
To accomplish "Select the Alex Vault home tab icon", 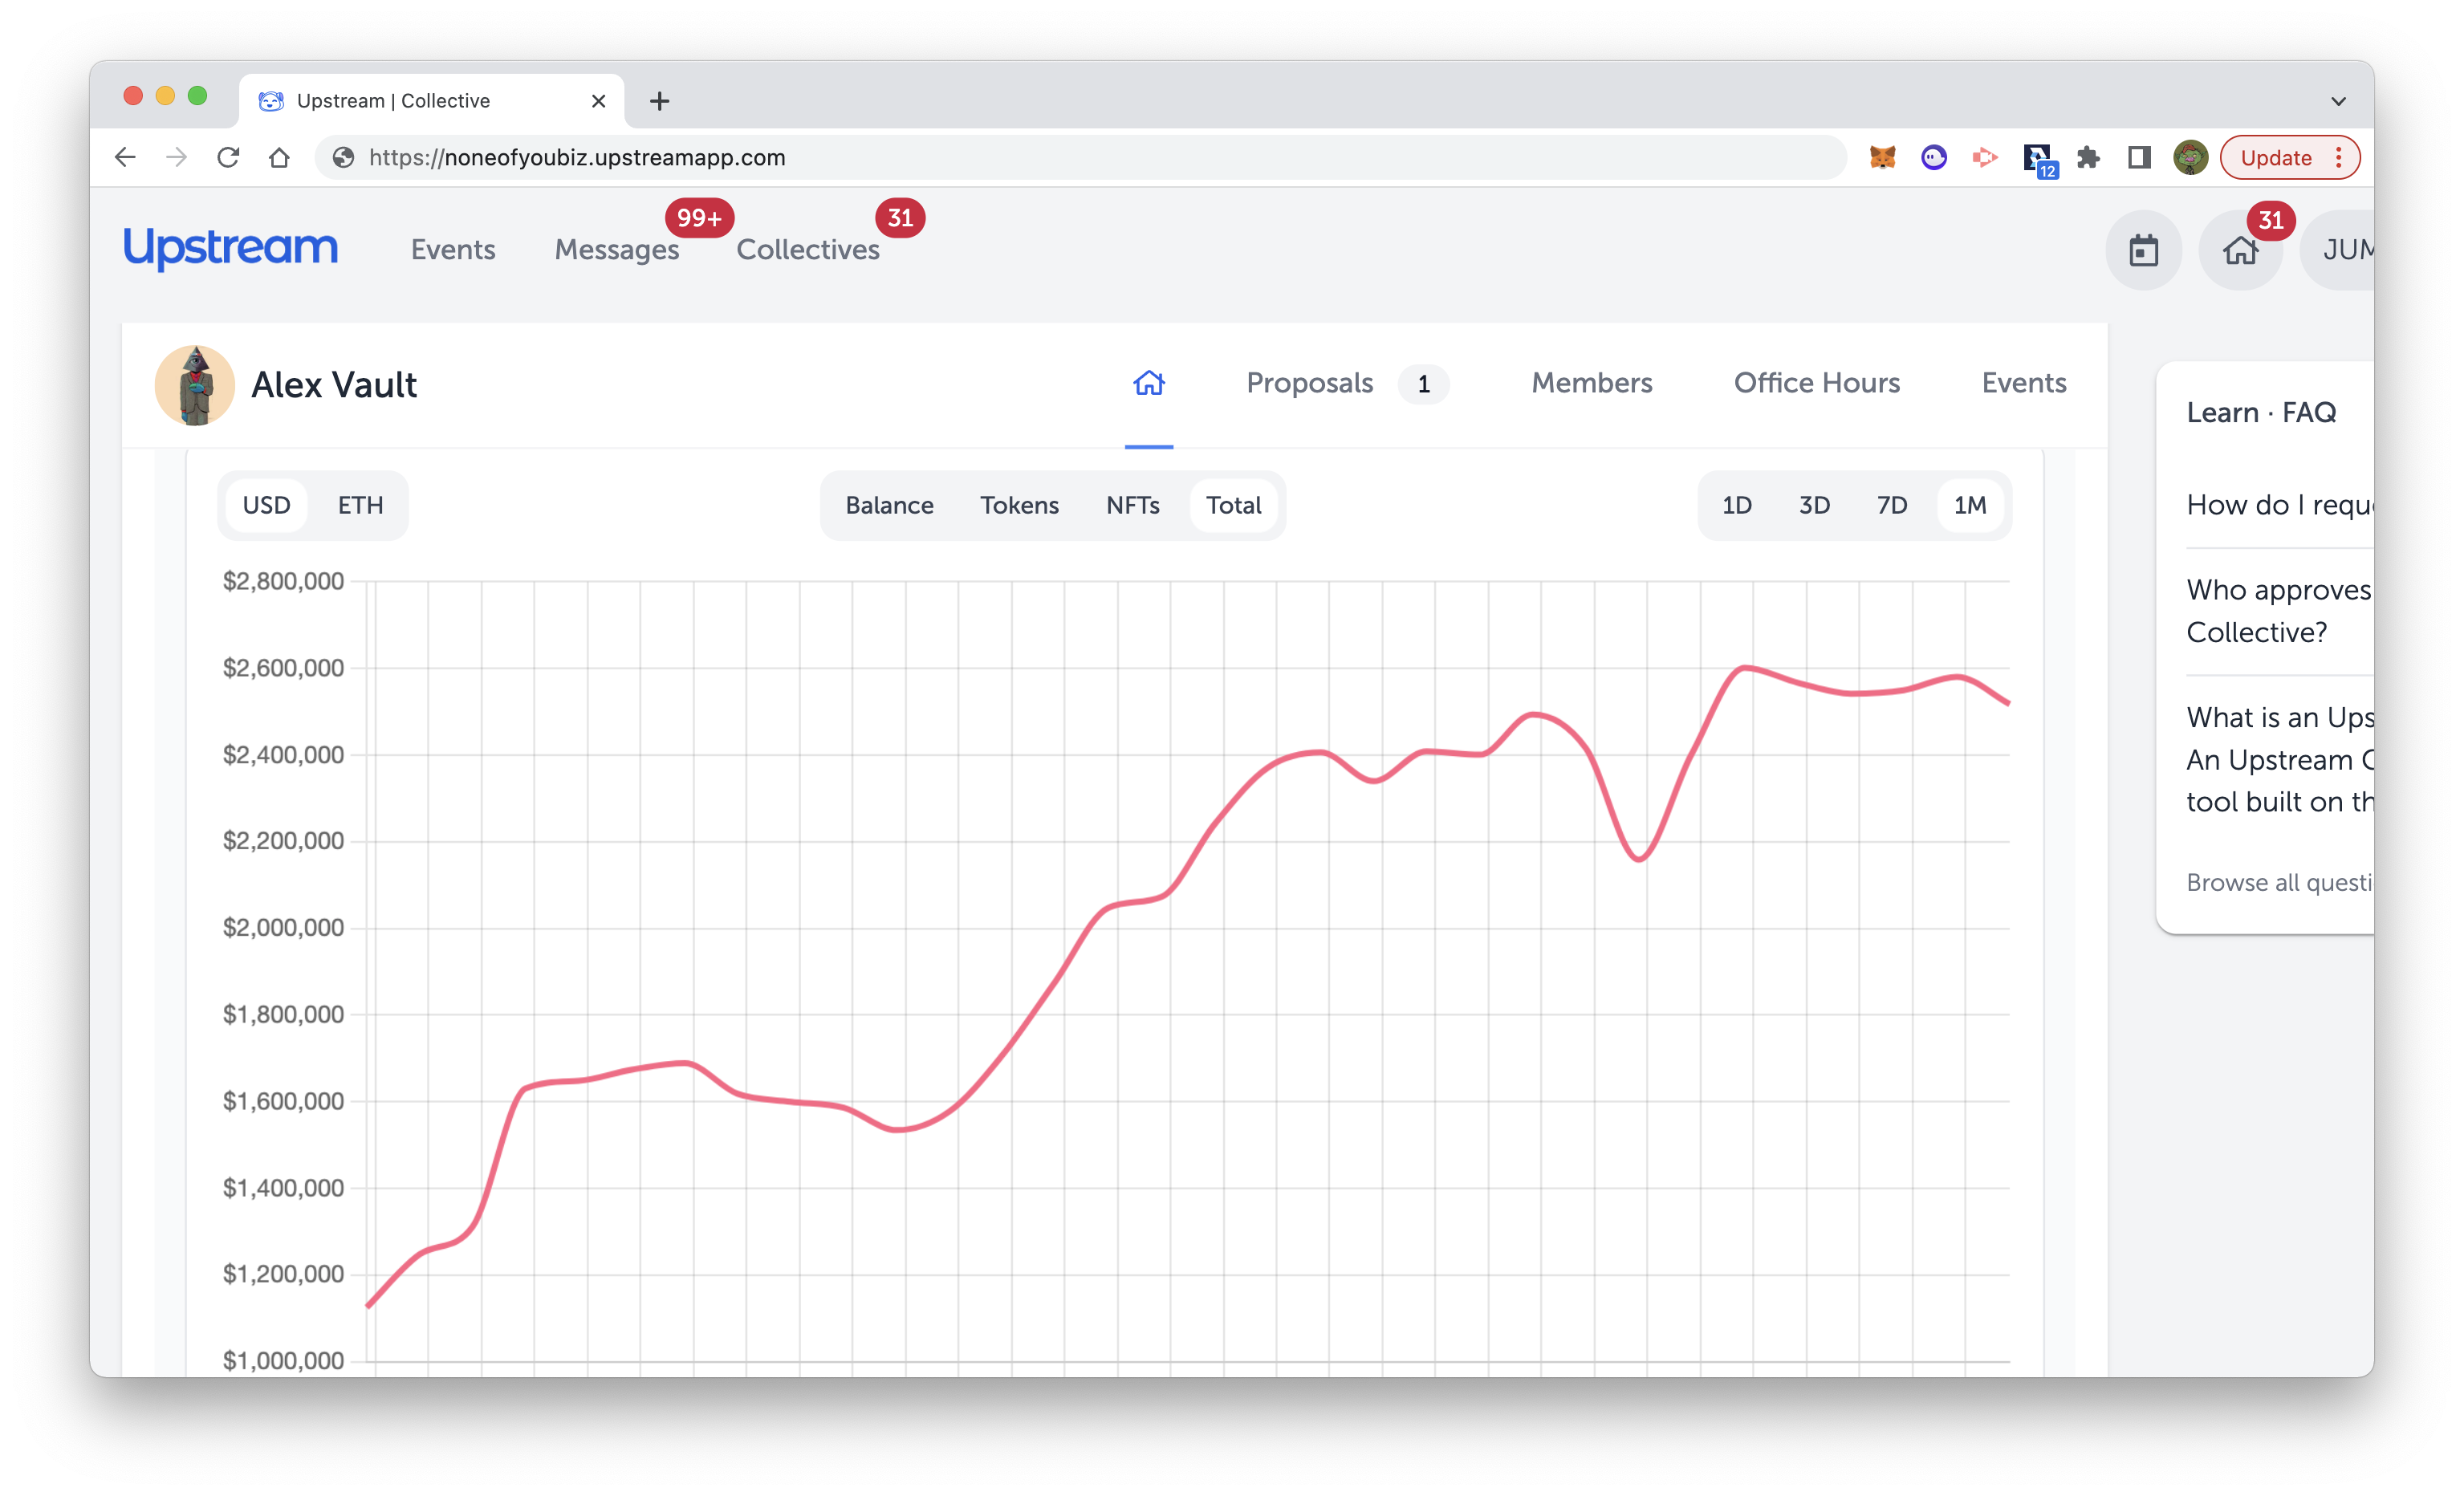I will click(x=1148, y=383).
